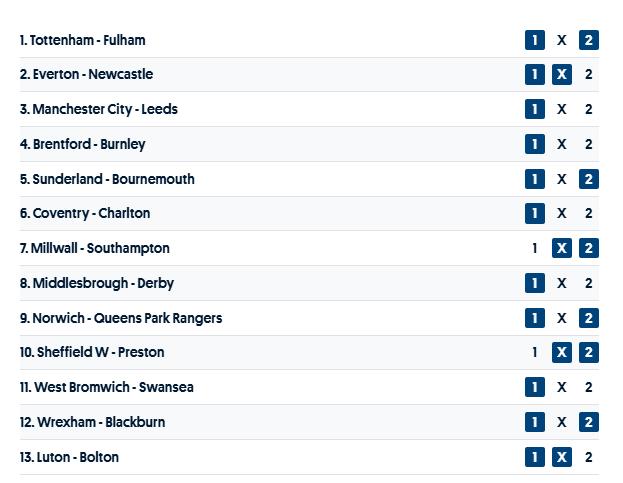Deselect draw for Everton - Newcastle
This screenshot has height=483, width=623.
pos(562,75)
